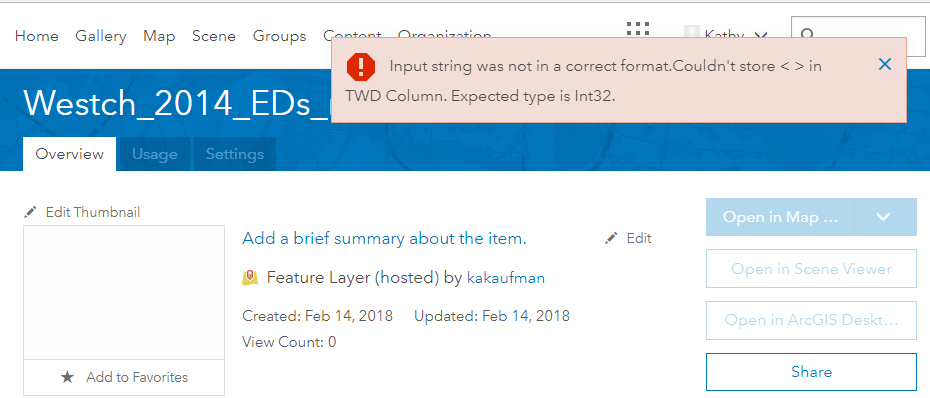Click the empty item thumbnail box
This screenshot has height=398, width=930.
124,292
